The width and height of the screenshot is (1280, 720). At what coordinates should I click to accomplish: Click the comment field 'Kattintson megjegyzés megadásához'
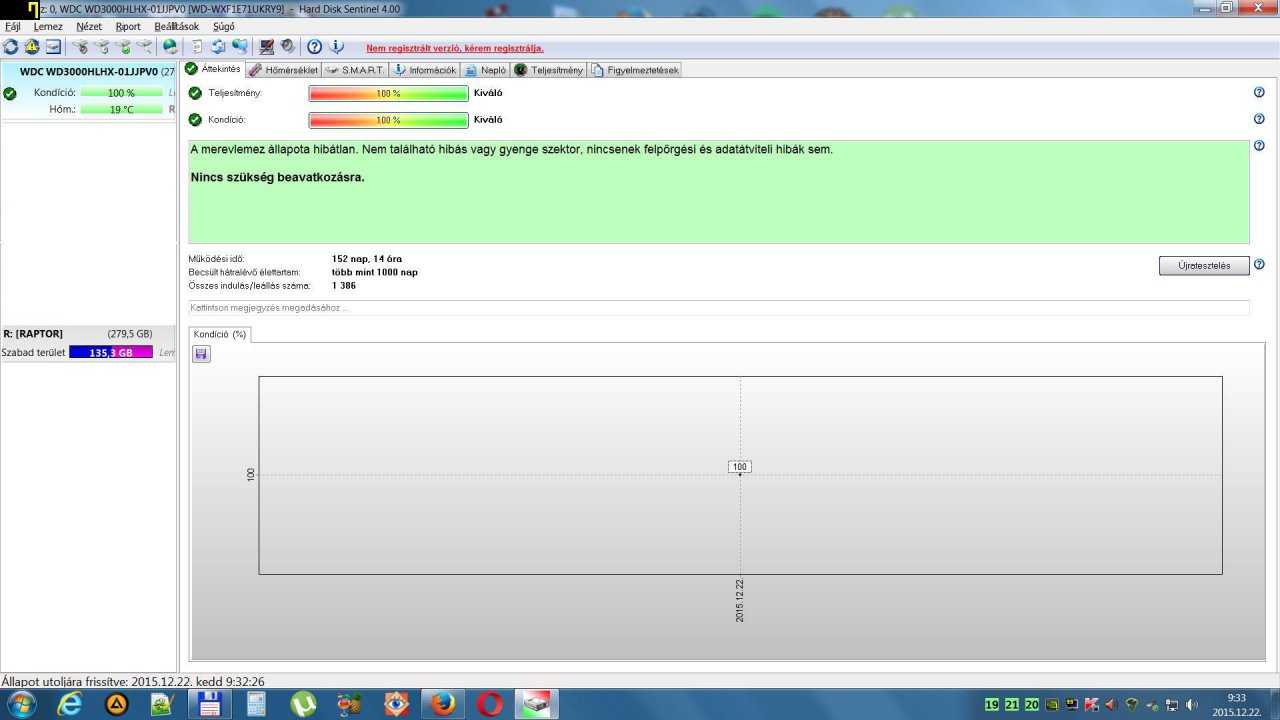click(719, 308)
